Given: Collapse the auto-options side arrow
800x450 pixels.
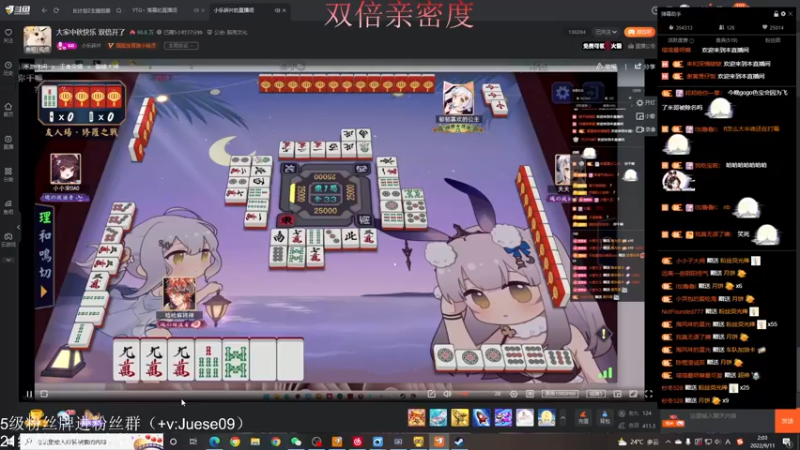Looking at the screenshot, I should 44,292.
